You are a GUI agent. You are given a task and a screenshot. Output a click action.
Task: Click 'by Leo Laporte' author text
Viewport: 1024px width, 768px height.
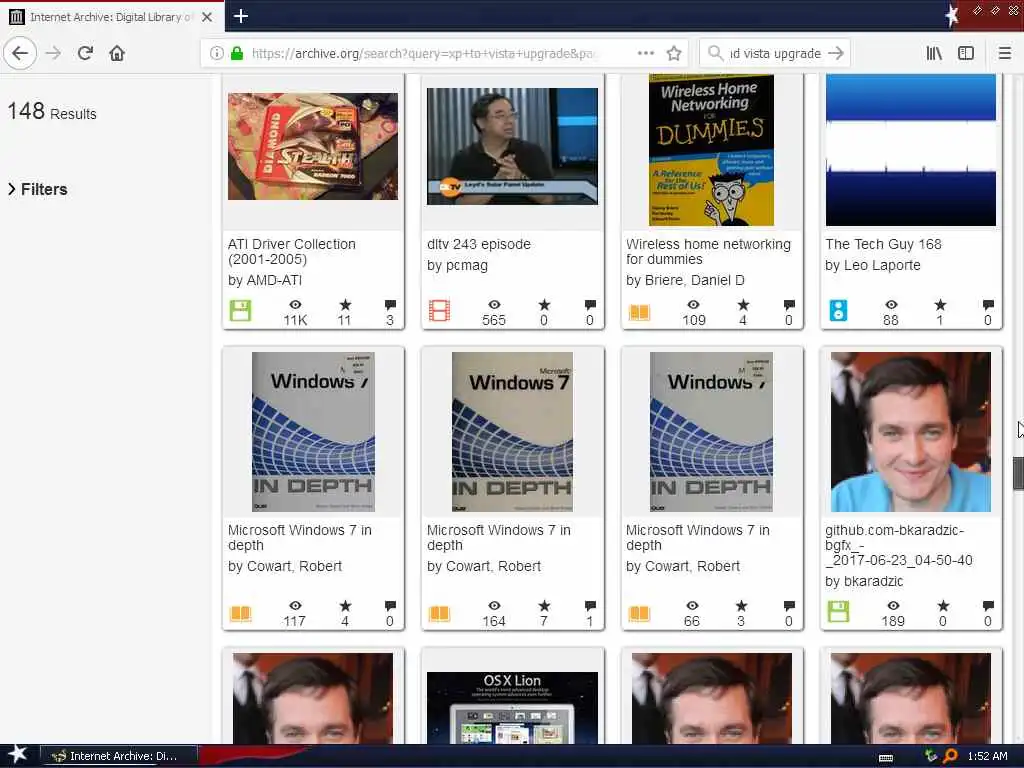872,265
